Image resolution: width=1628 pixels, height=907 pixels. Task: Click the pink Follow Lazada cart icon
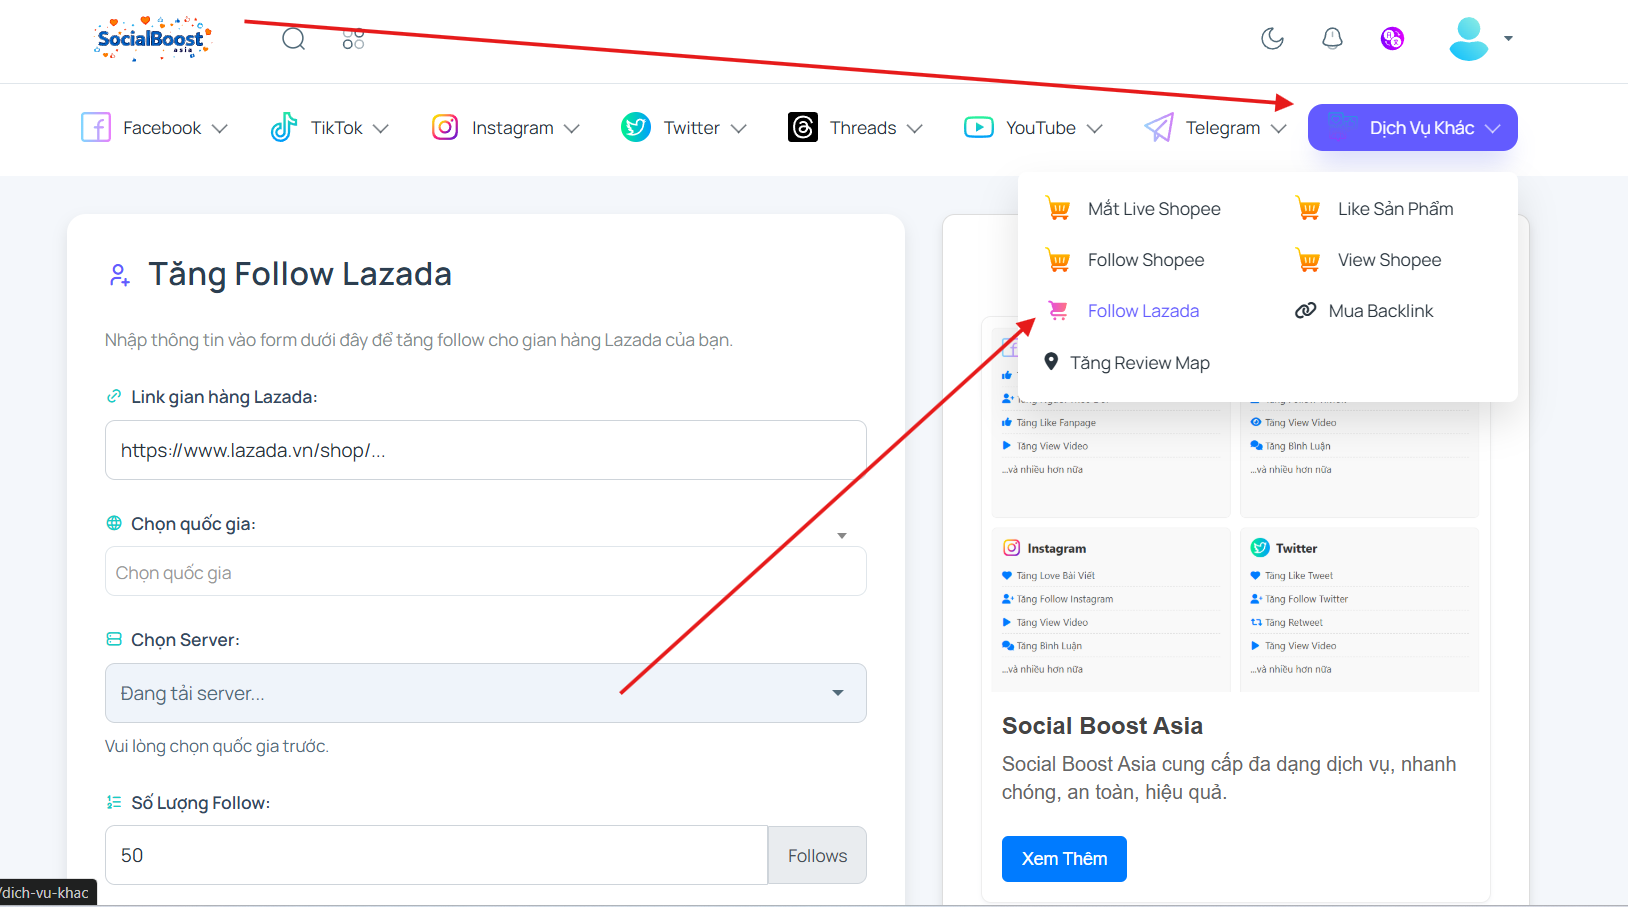coord(1058,311)
